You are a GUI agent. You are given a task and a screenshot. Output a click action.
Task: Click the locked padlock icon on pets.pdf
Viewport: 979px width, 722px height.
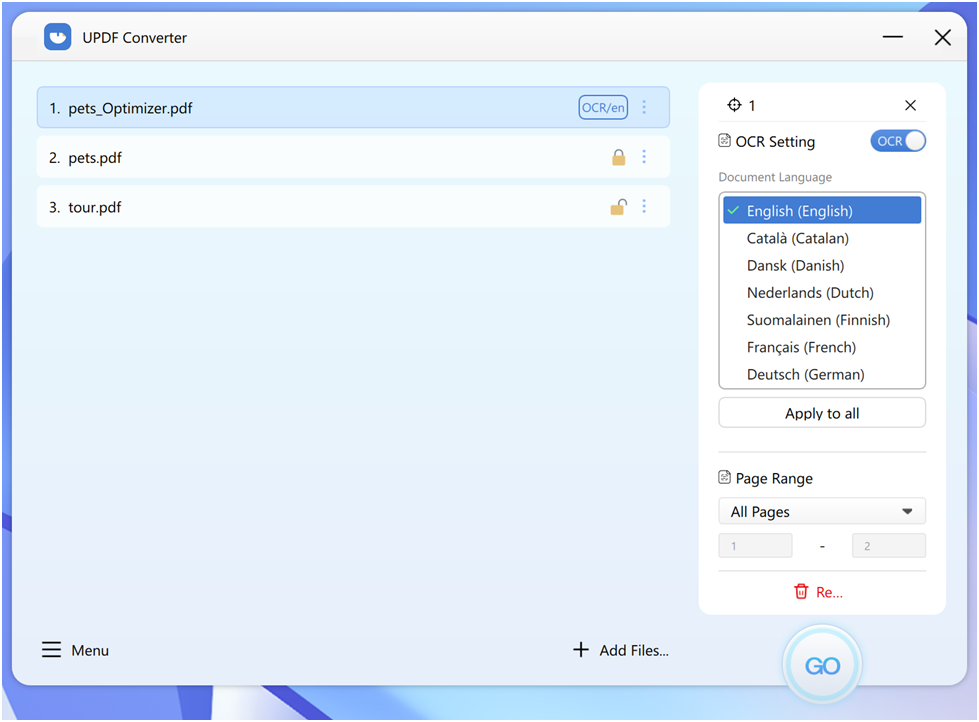tap(619, 157)
